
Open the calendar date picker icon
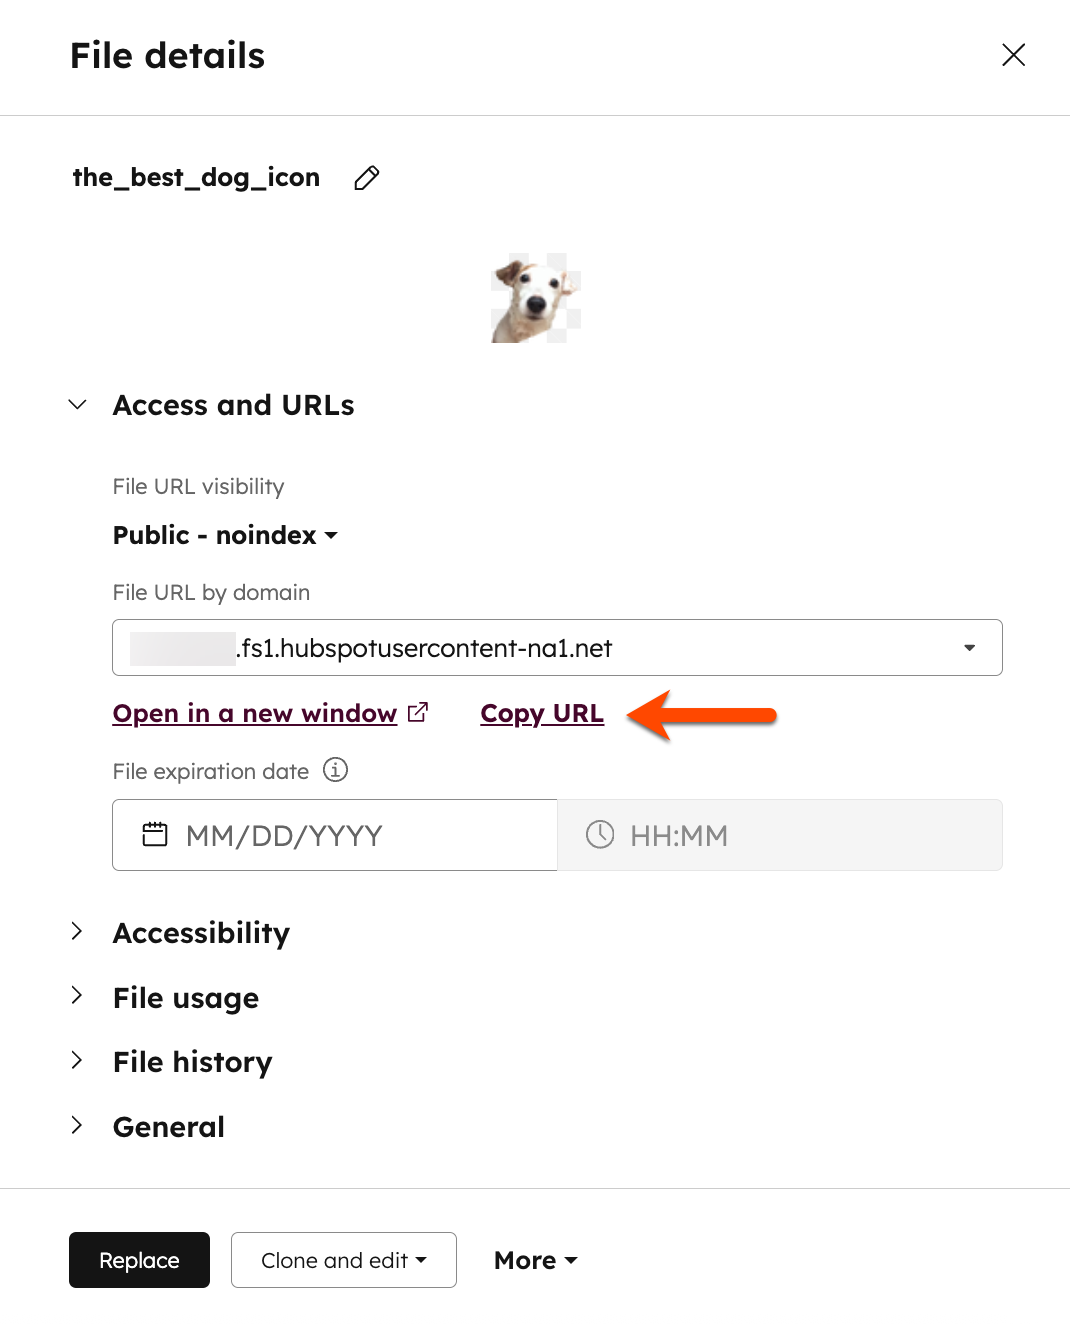(155, 834)
